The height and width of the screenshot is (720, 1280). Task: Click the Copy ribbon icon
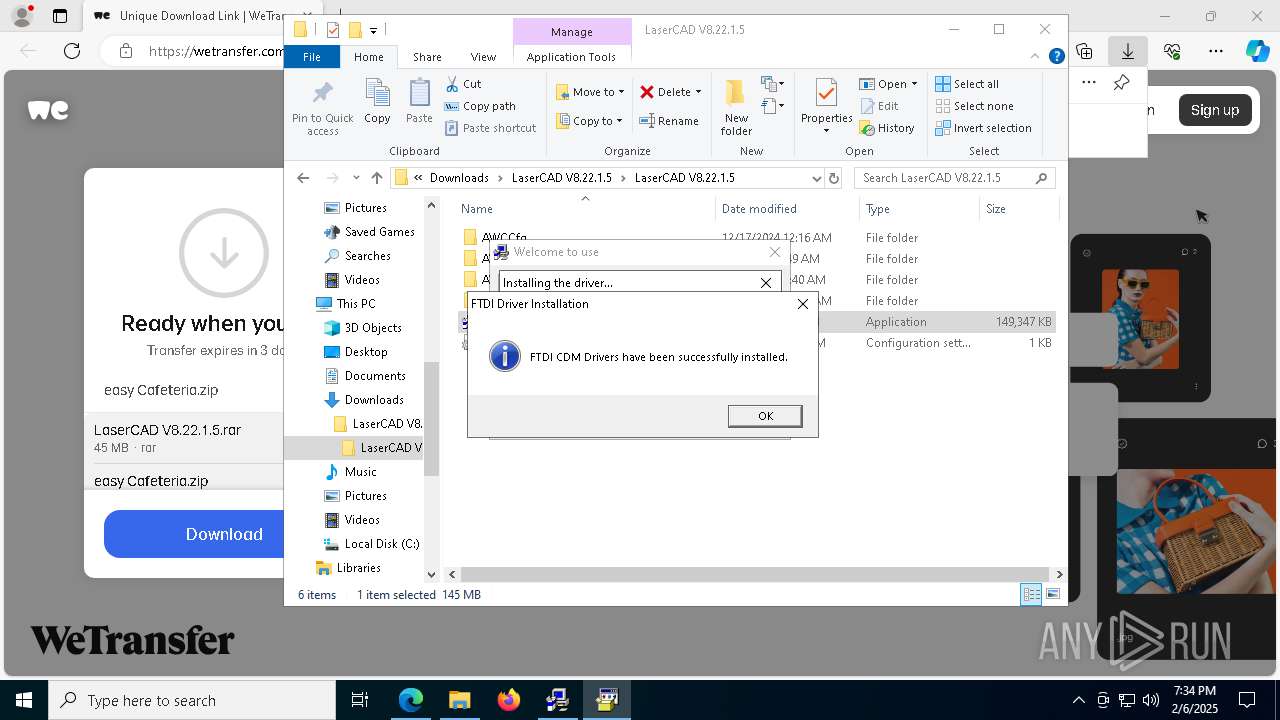coord(377,102)
